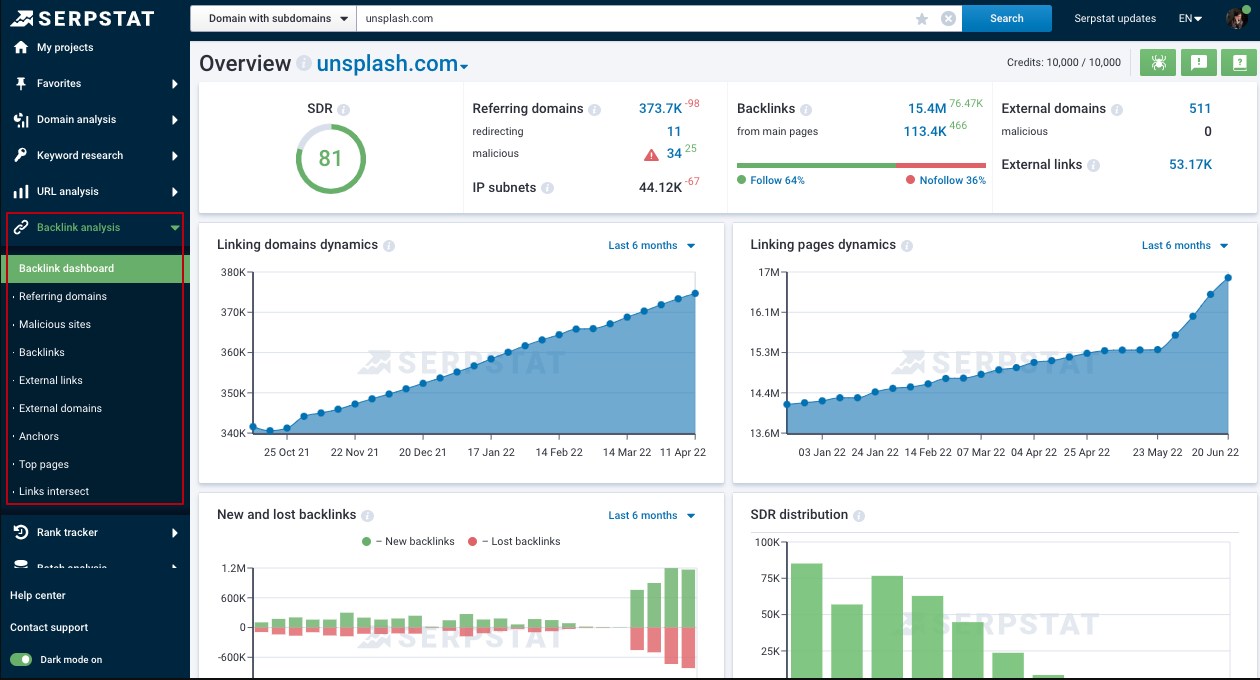Open Last 6 months for Linking pages dynamics
1260x680 pixels.
point(1185,245)
